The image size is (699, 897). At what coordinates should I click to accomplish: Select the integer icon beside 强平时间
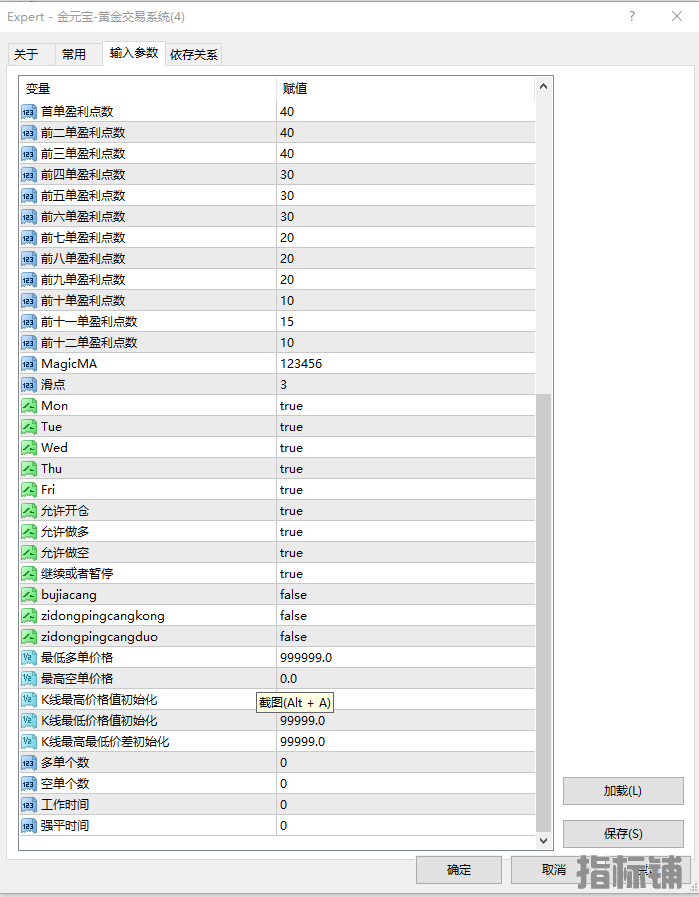click(x=29, y=825)
